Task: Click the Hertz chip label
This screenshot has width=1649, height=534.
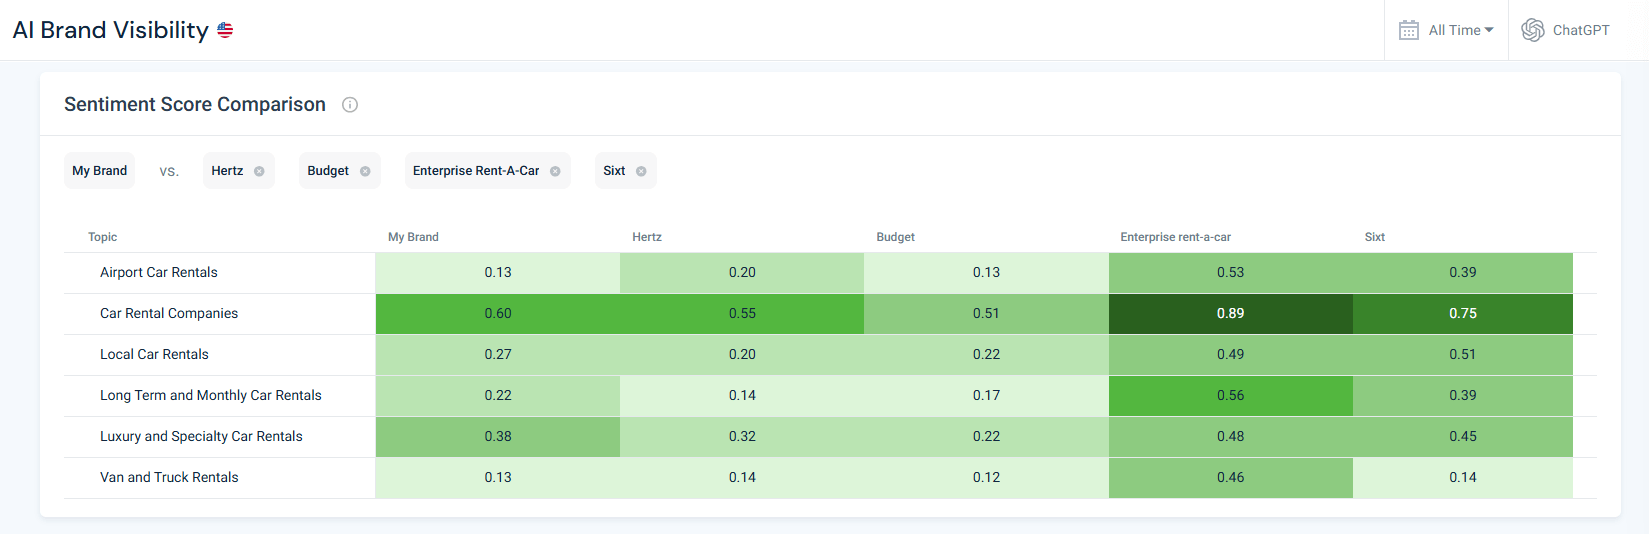Action: (x=227, y=171)
